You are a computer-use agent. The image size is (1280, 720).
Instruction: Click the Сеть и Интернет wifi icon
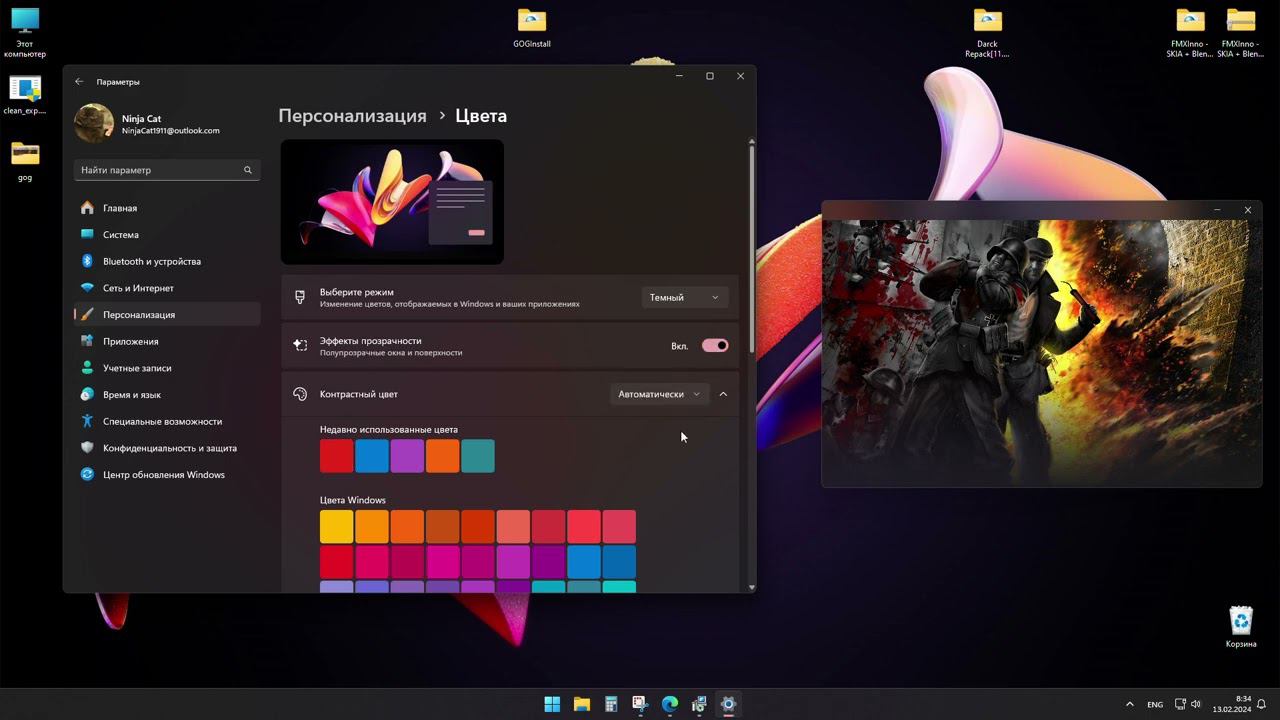click(x=87, y=288)
